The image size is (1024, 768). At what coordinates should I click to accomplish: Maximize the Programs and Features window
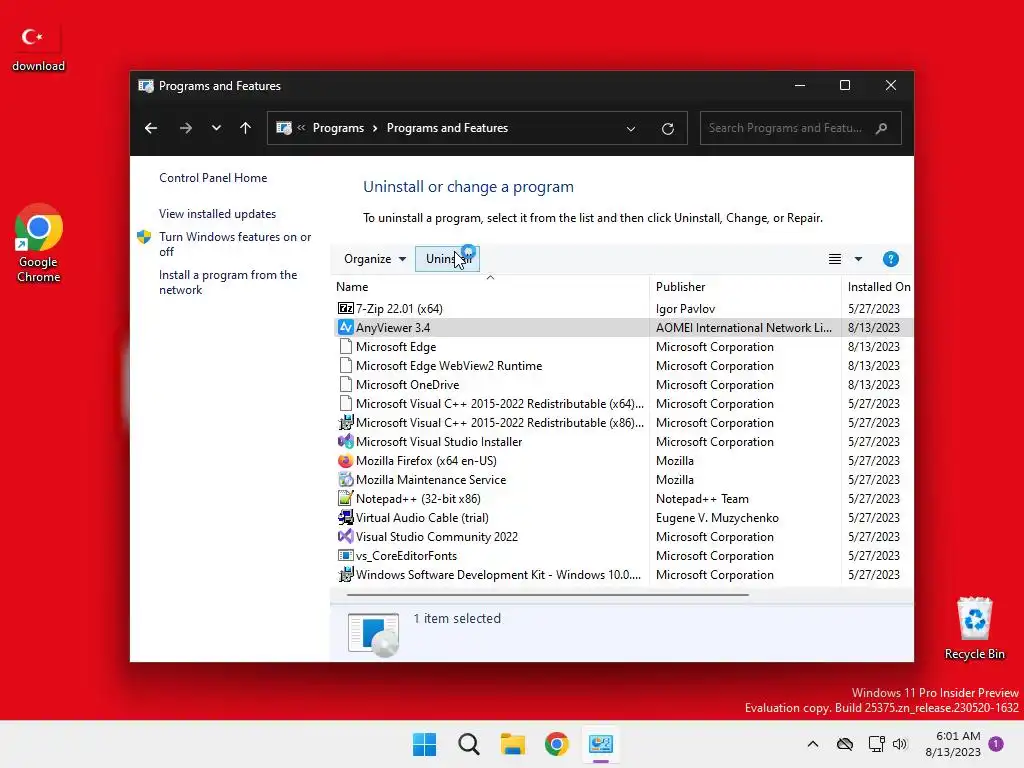pyautogui.click(x=845, y=86)
